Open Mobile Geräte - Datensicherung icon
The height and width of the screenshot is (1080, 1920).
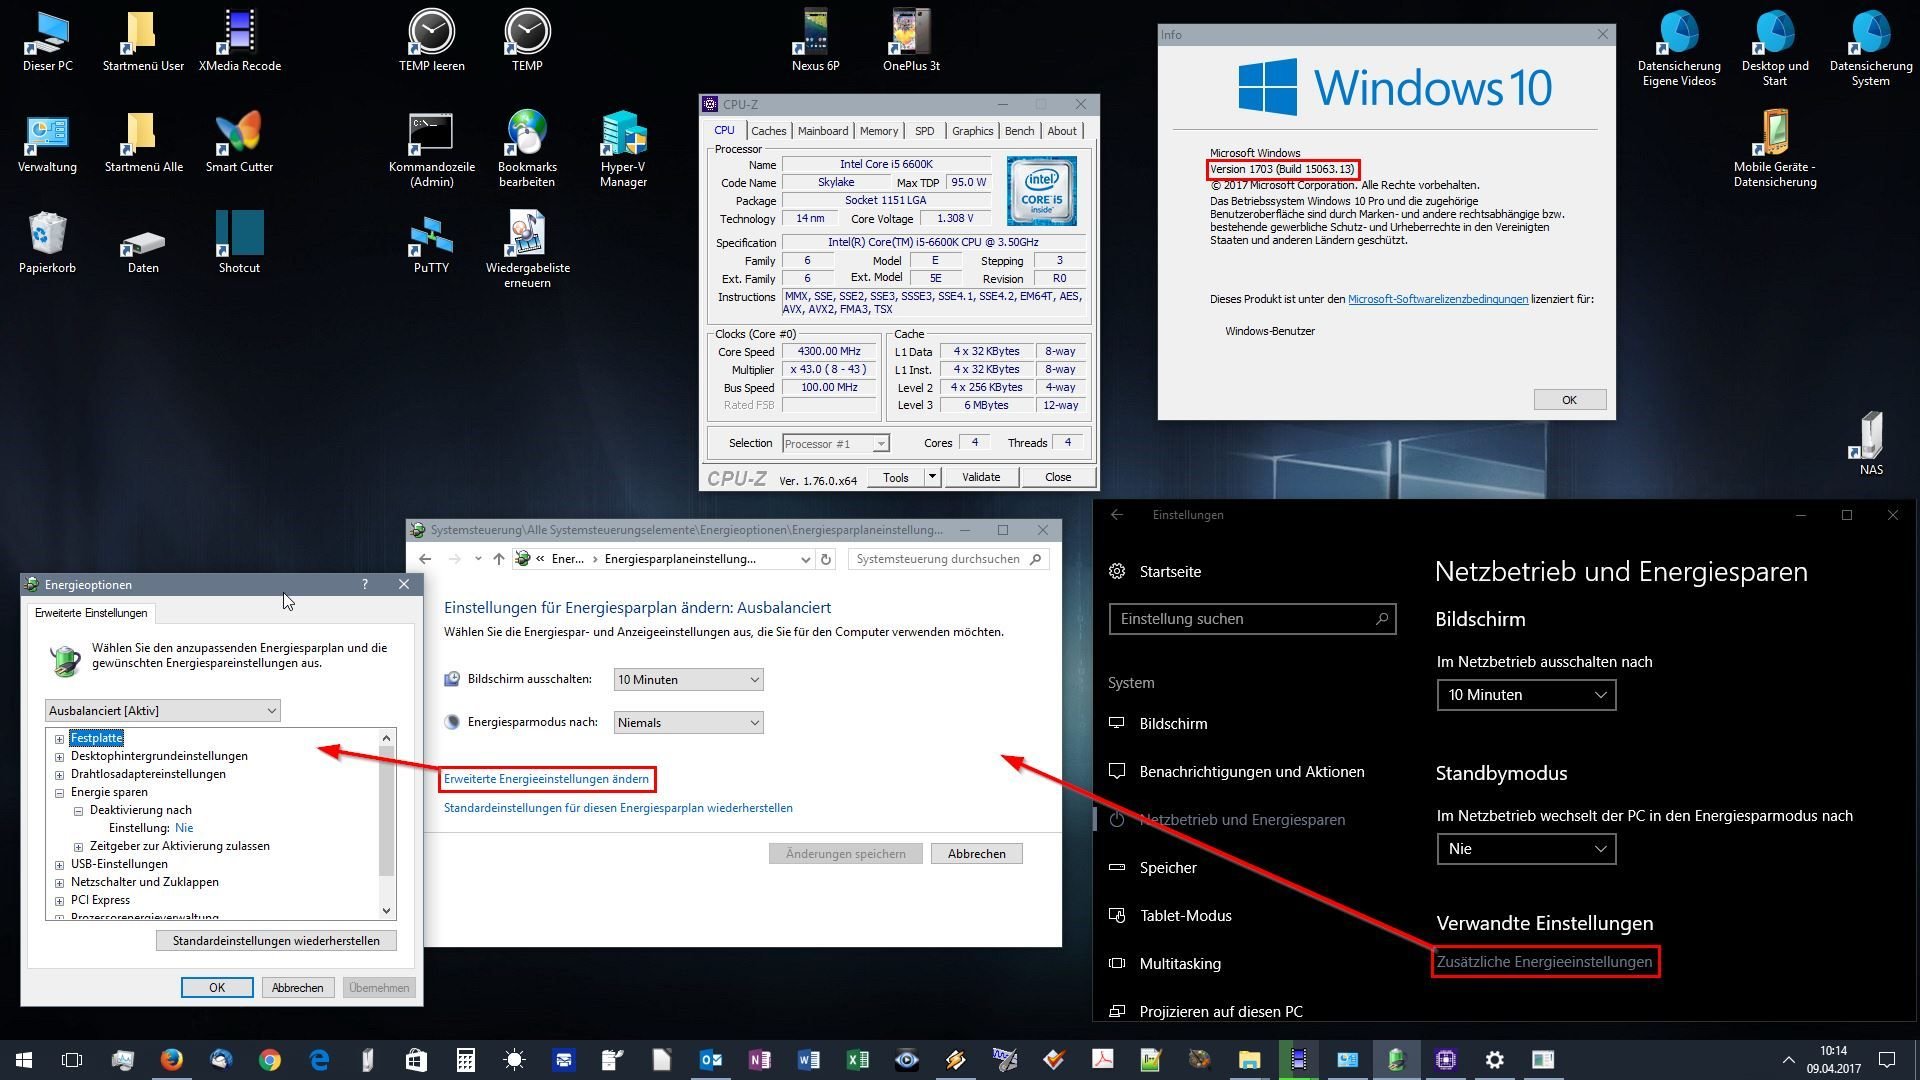(x=1775, y=149)
